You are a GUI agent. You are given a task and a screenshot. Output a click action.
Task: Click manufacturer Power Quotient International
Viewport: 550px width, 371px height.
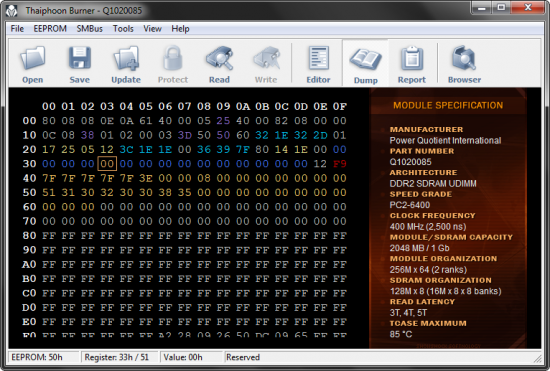pos(445,141)
